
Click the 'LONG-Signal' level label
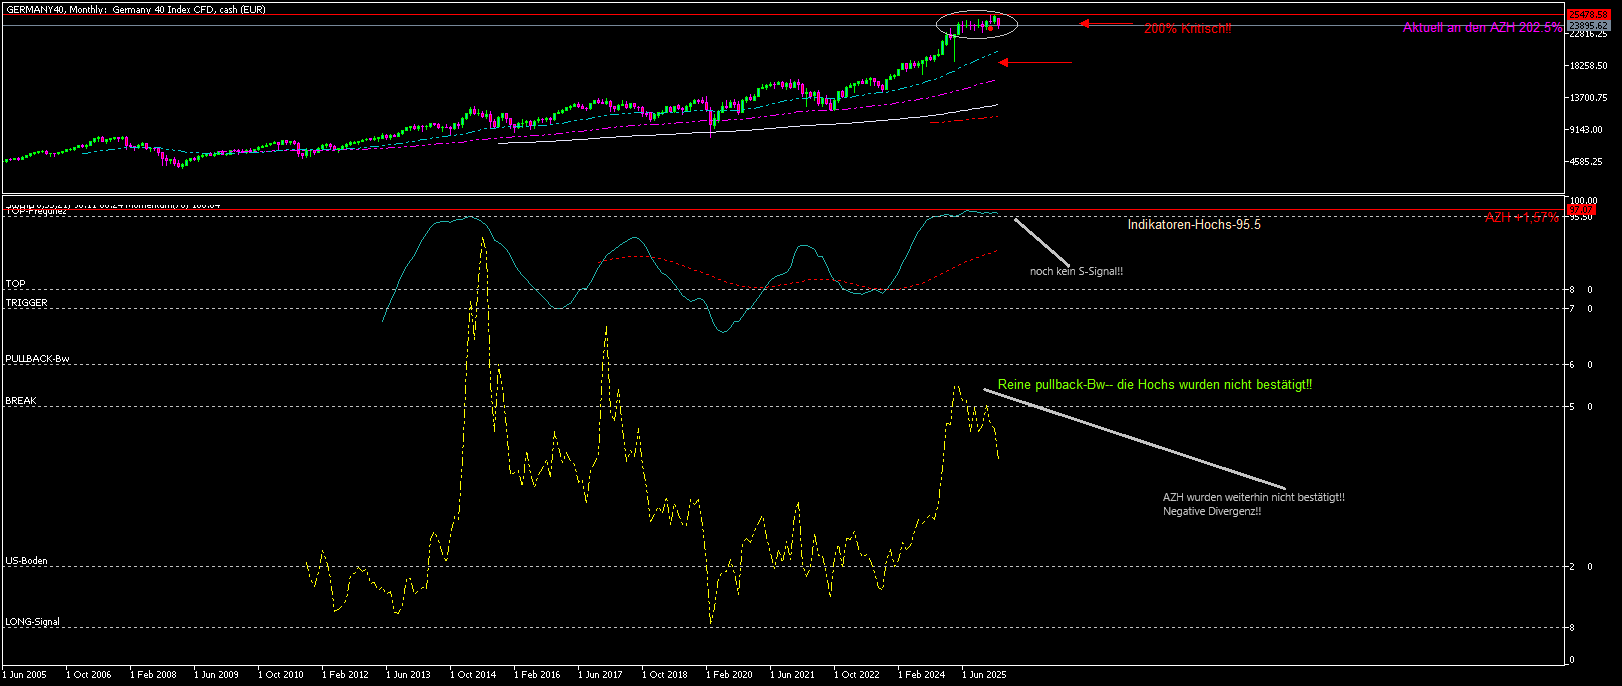pyautogui.click(x=32, y=622)
